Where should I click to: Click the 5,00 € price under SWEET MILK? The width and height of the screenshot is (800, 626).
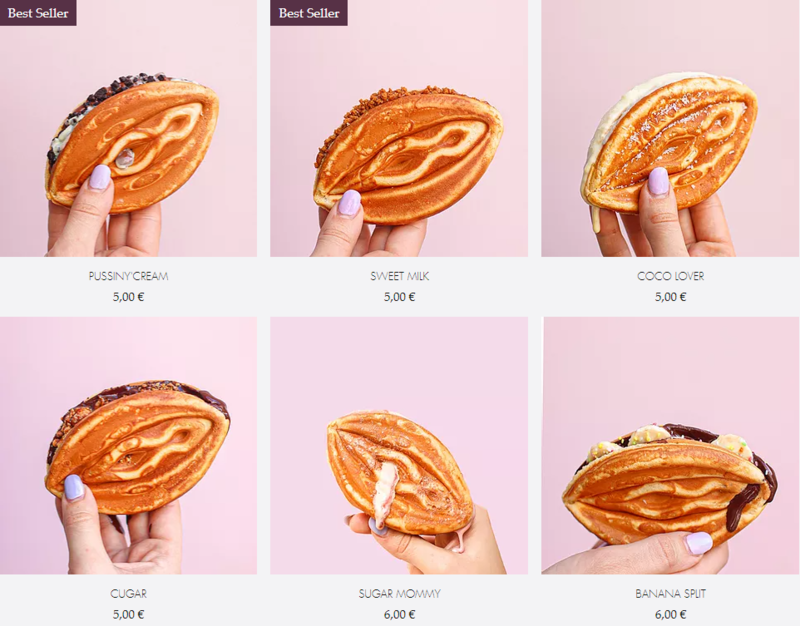[399, 296]
